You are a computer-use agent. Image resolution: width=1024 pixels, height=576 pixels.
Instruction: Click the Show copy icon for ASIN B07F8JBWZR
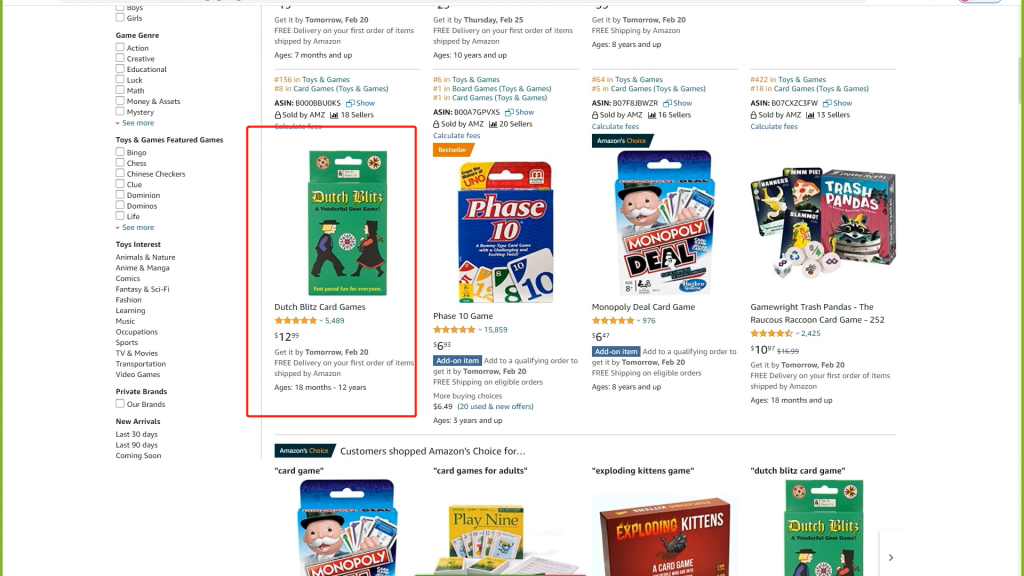[667, 103]
